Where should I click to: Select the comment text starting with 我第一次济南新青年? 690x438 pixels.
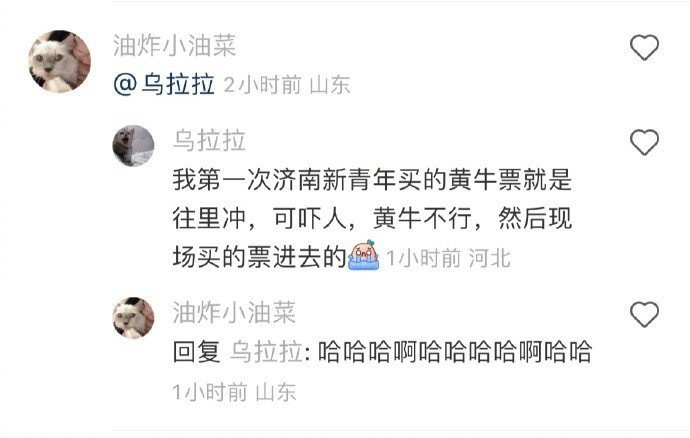(x=372, y=218)
